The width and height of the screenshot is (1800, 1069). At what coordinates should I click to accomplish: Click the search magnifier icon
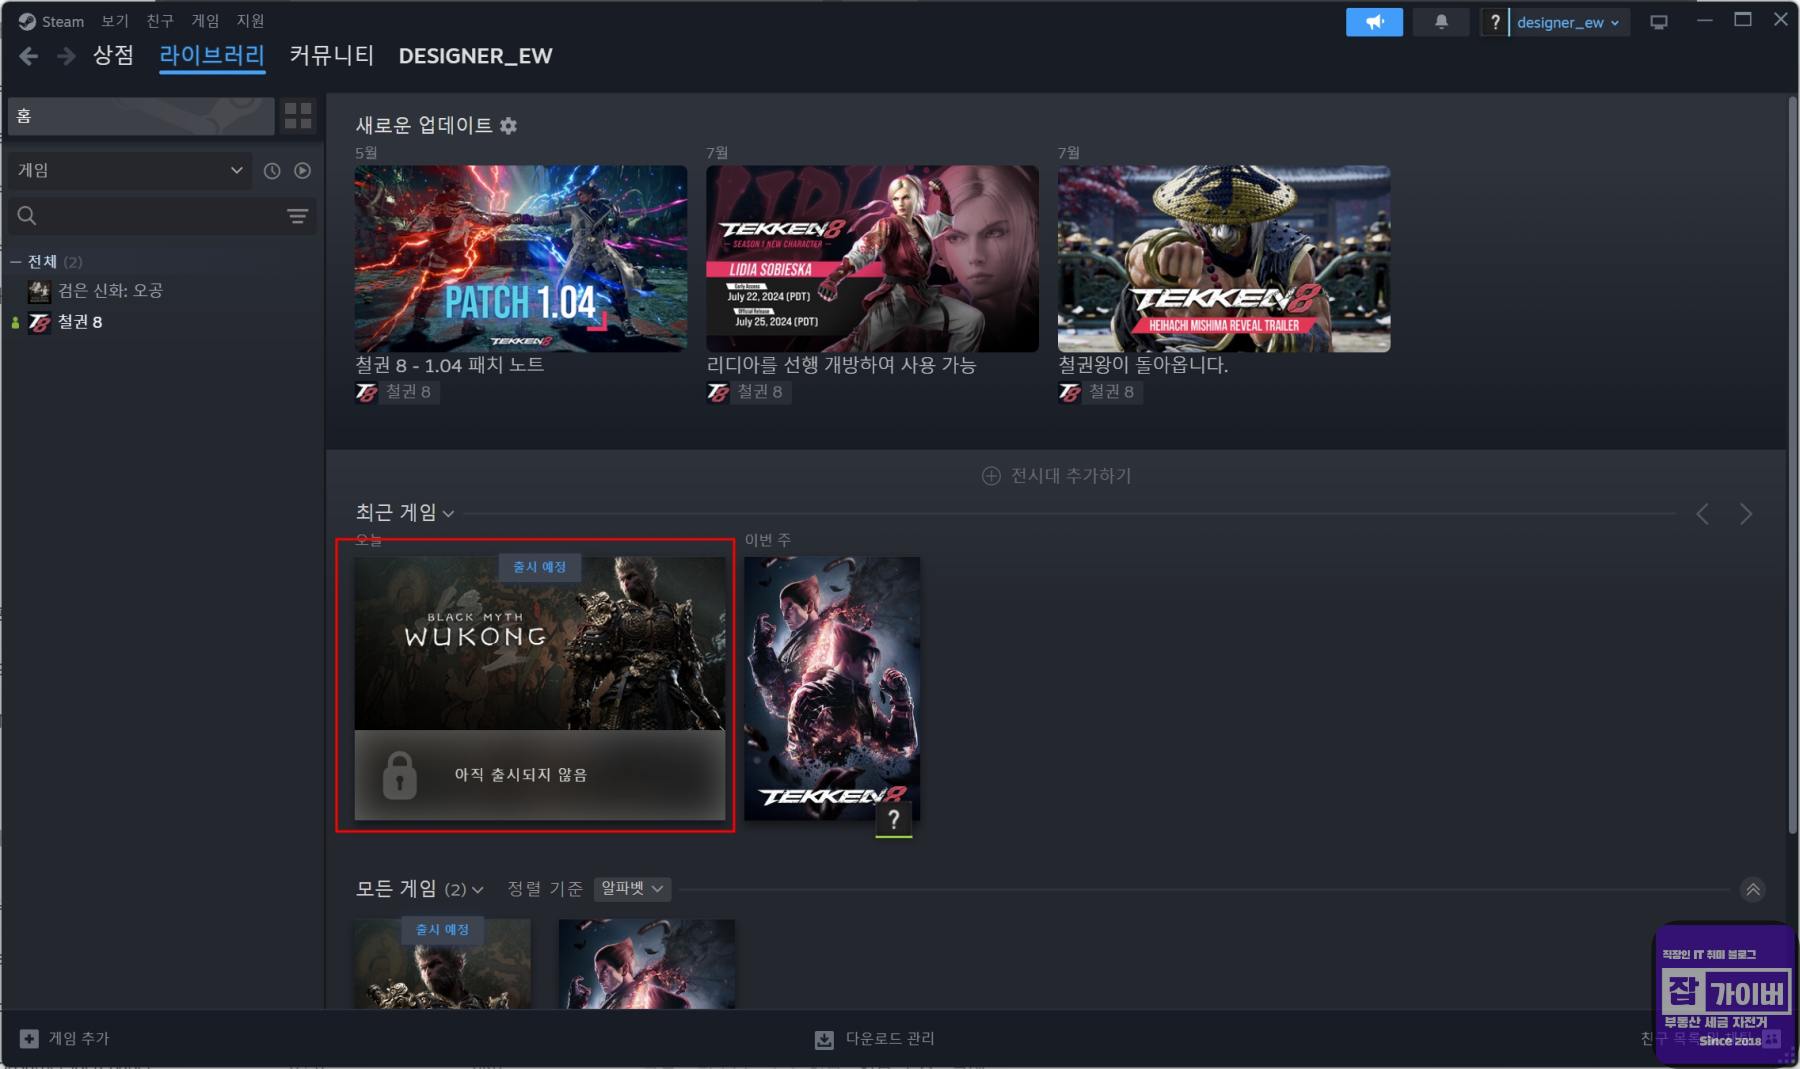[x=27, y=216]
